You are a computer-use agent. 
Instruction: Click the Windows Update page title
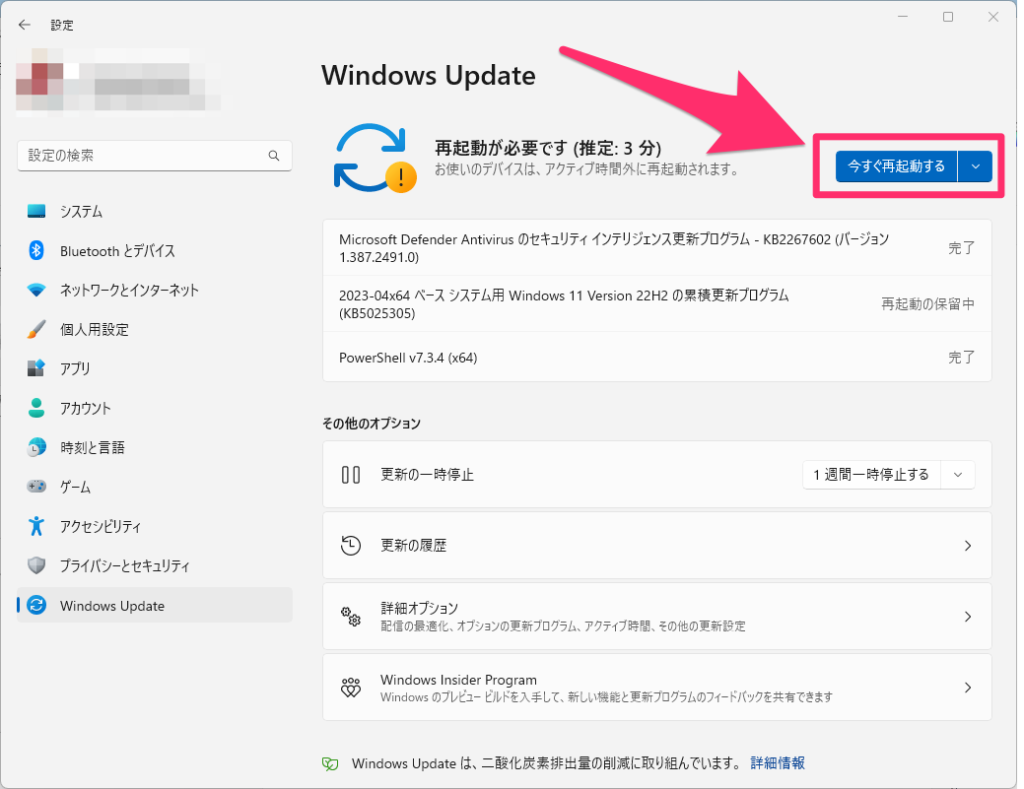(x=428, y=75)
